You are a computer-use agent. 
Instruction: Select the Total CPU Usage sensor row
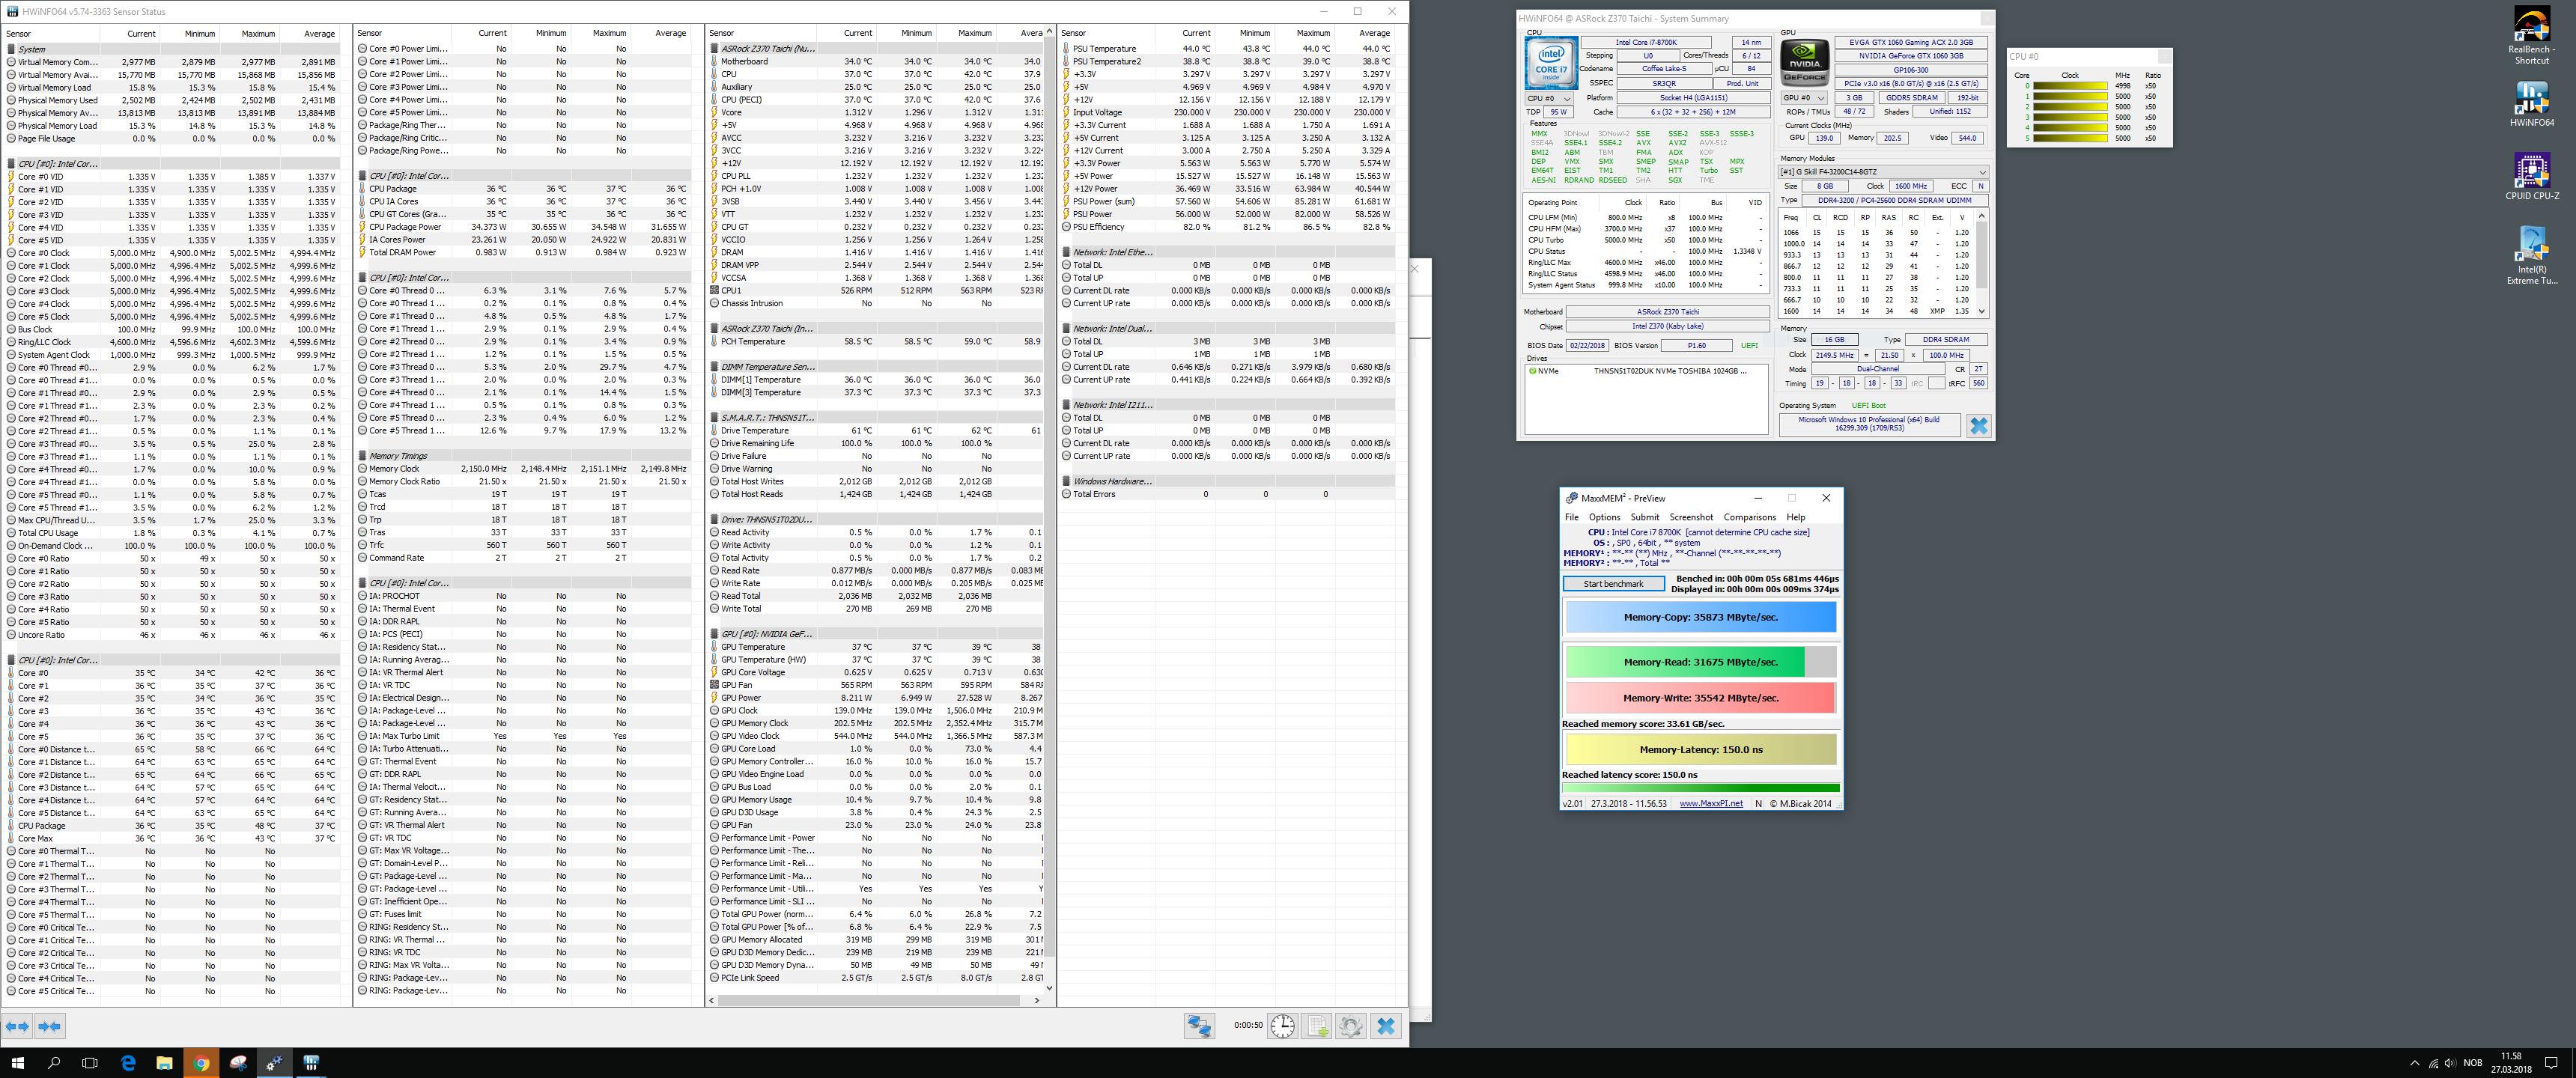click(173, 533)
